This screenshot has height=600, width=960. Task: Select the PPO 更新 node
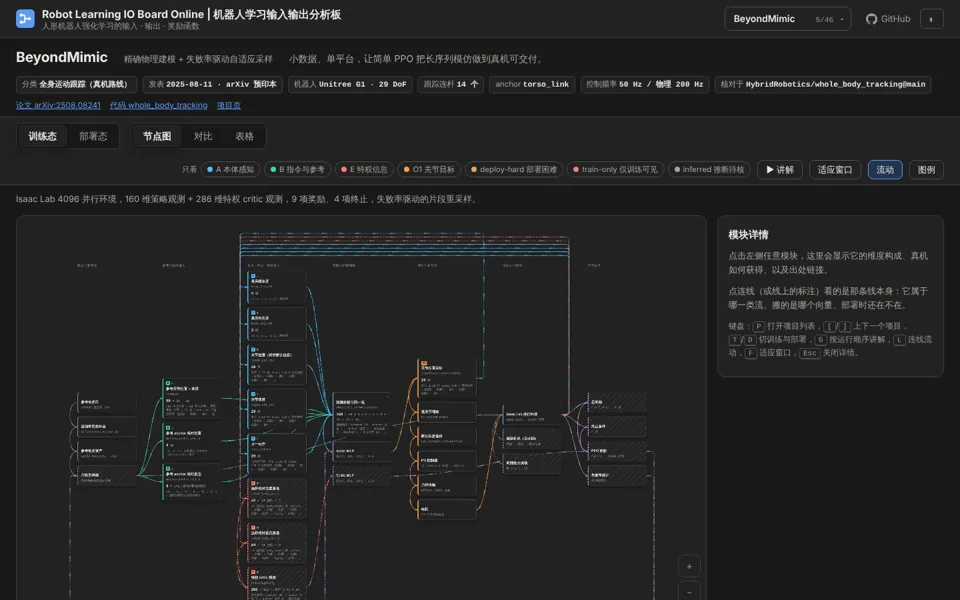coord(618,452)
